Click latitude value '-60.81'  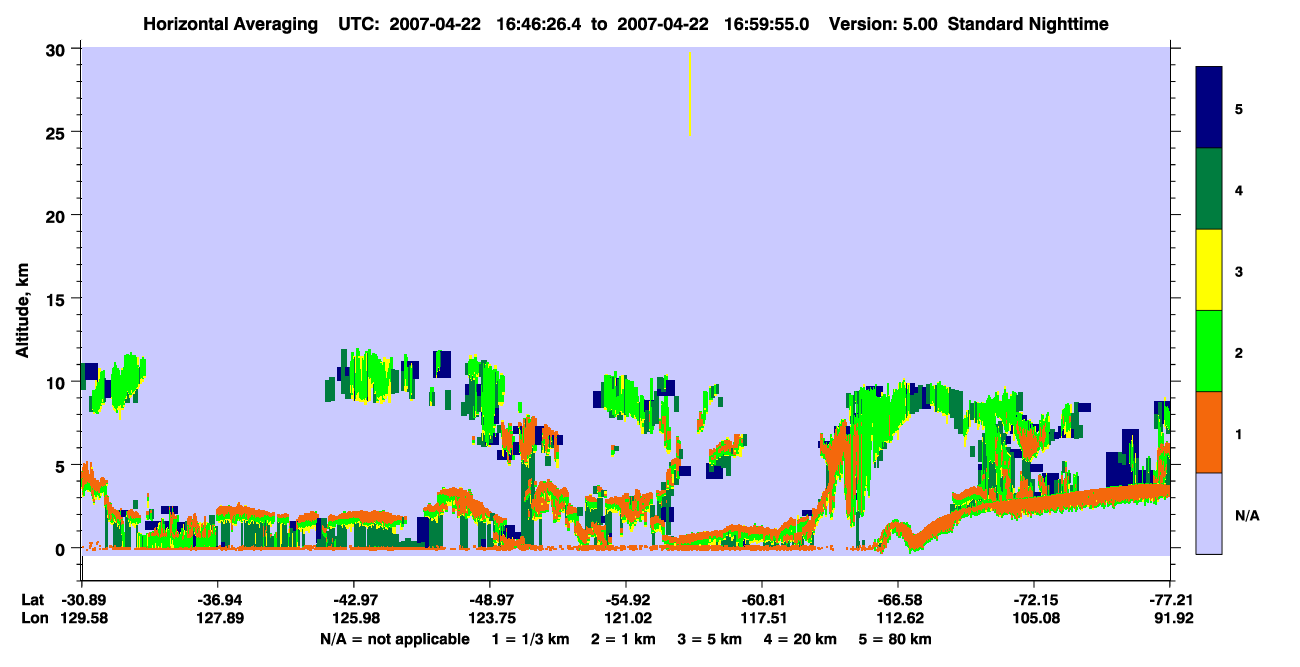(762, 600)
